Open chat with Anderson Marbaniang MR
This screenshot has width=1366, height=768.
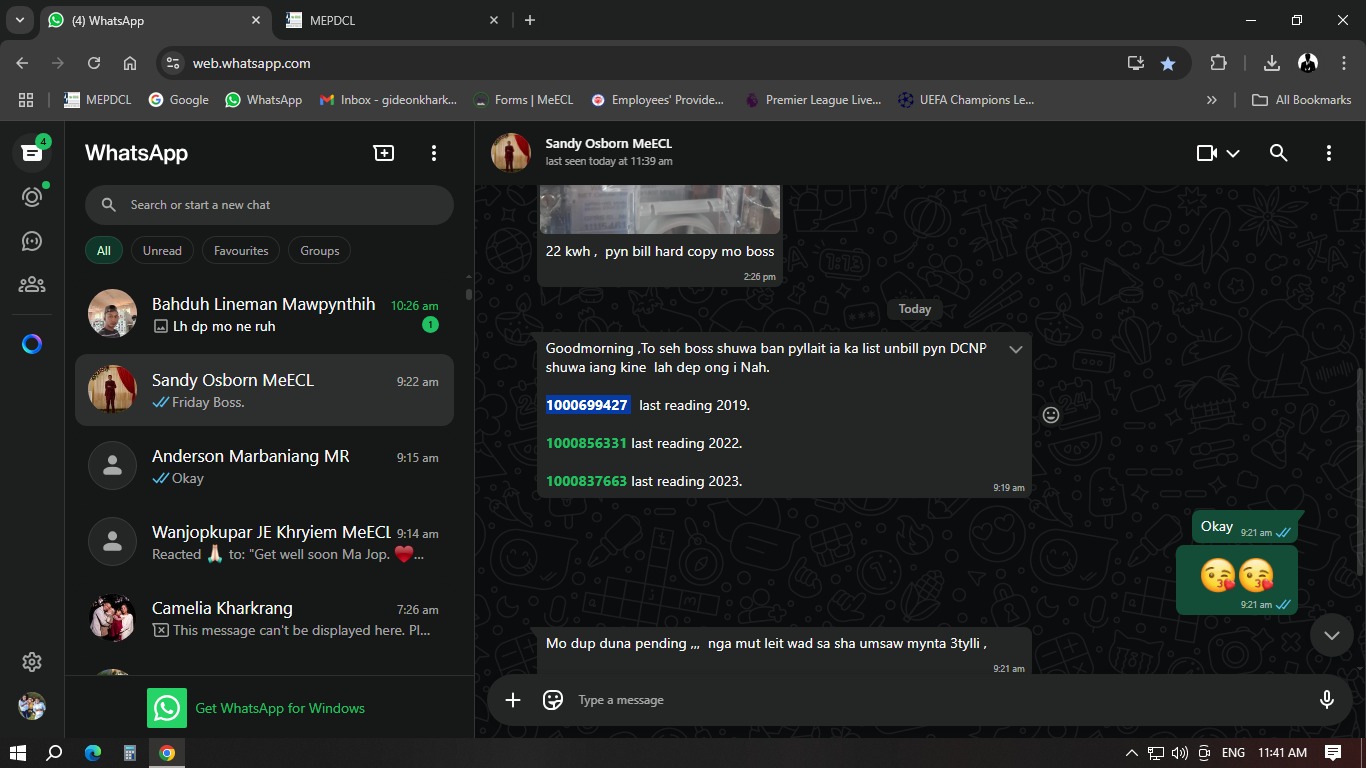tap(265, 466)
